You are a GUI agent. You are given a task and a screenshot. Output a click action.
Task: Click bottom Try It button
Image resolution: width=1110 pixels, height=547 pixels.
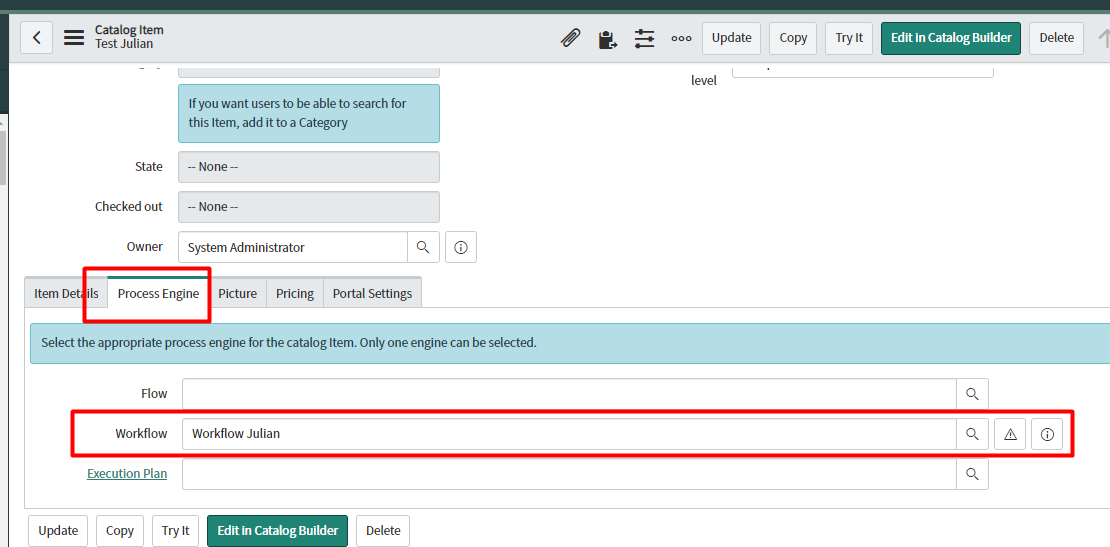pos(176,531)
